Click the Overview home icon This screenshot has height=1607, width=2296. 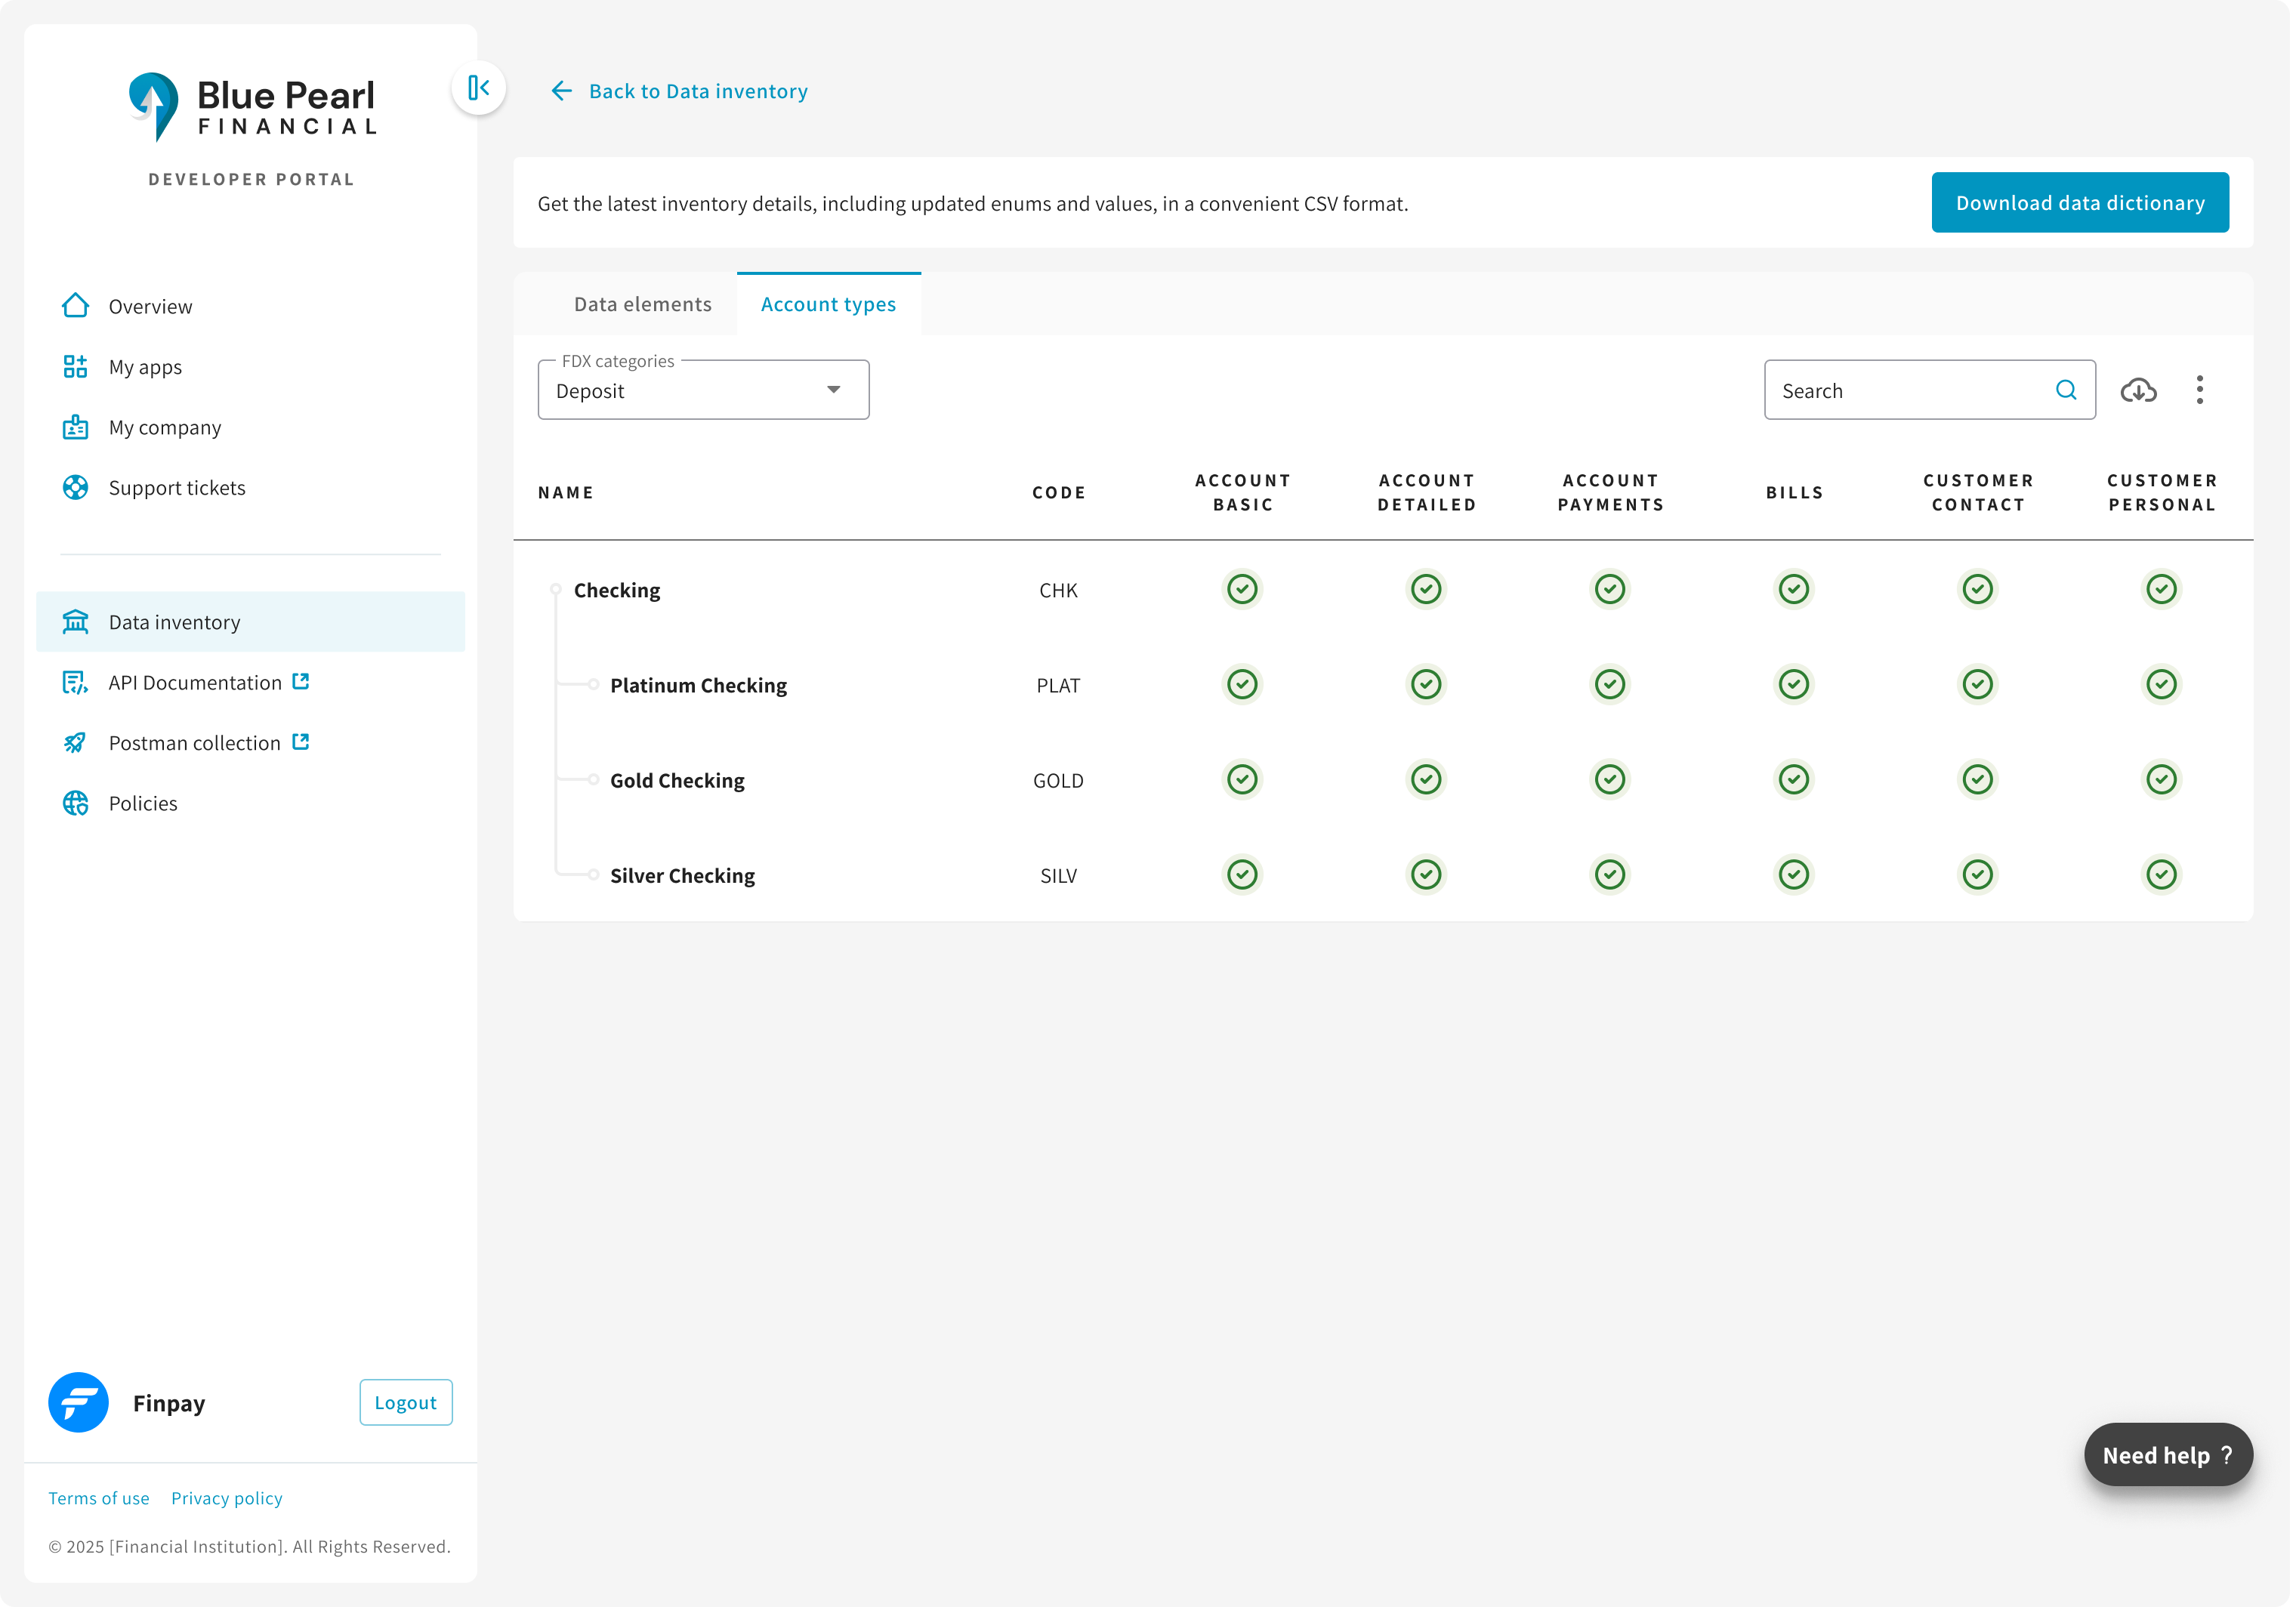click(75, 306)
